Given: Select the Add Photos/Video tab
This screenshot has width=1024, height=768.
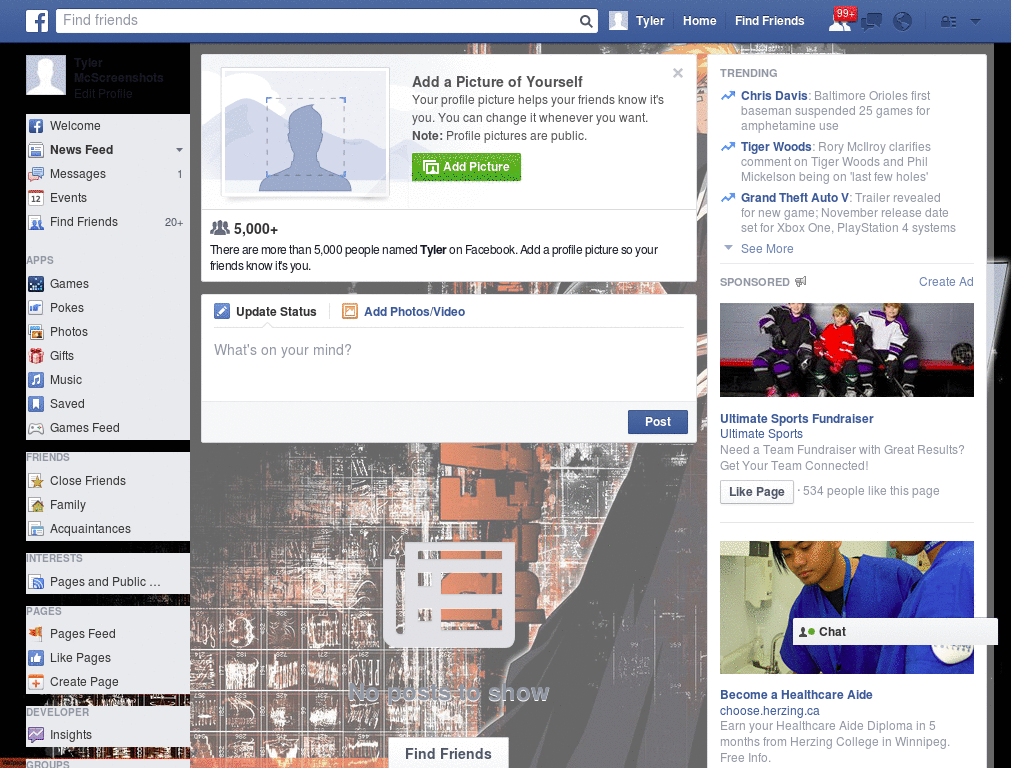Looking at the screenshot, I should [x=404, y=312].
